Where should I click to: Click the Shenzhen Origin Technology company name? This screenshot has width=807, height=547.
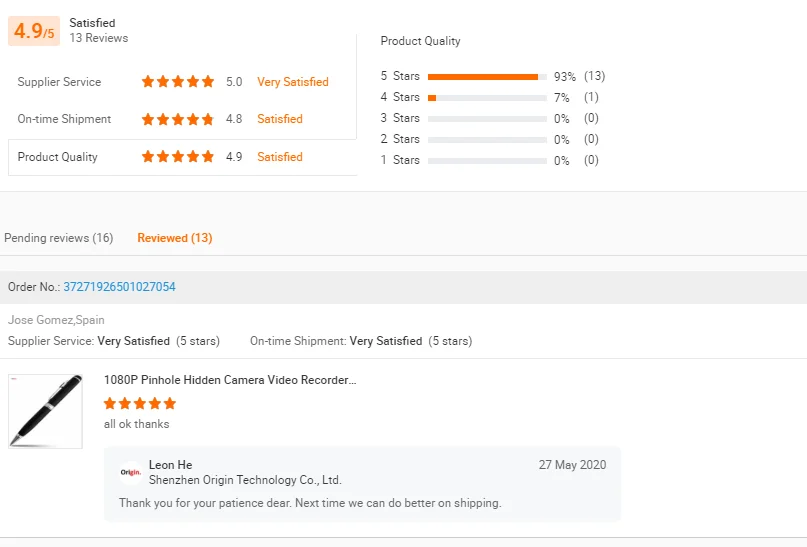(245, 480)
